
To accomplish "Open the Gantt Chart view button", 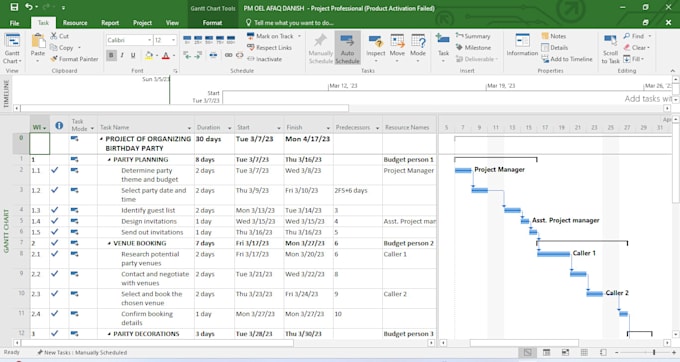I will pyautogui.click(x=12, y=48).
